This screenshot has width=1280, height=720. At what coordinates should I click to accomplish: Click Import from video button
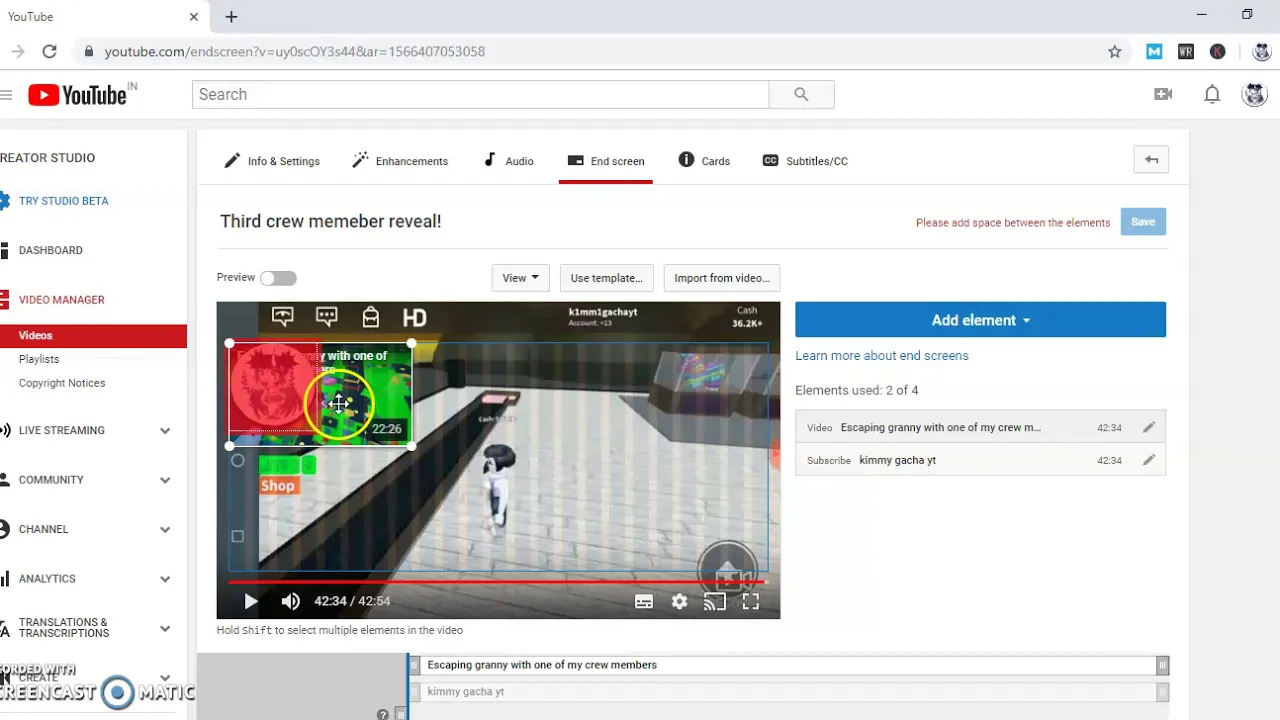722,278
